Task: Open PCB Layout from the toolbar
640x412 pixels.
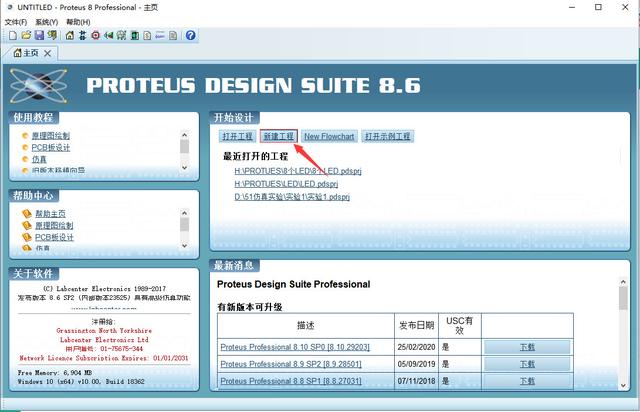Action: pos(96,36)
